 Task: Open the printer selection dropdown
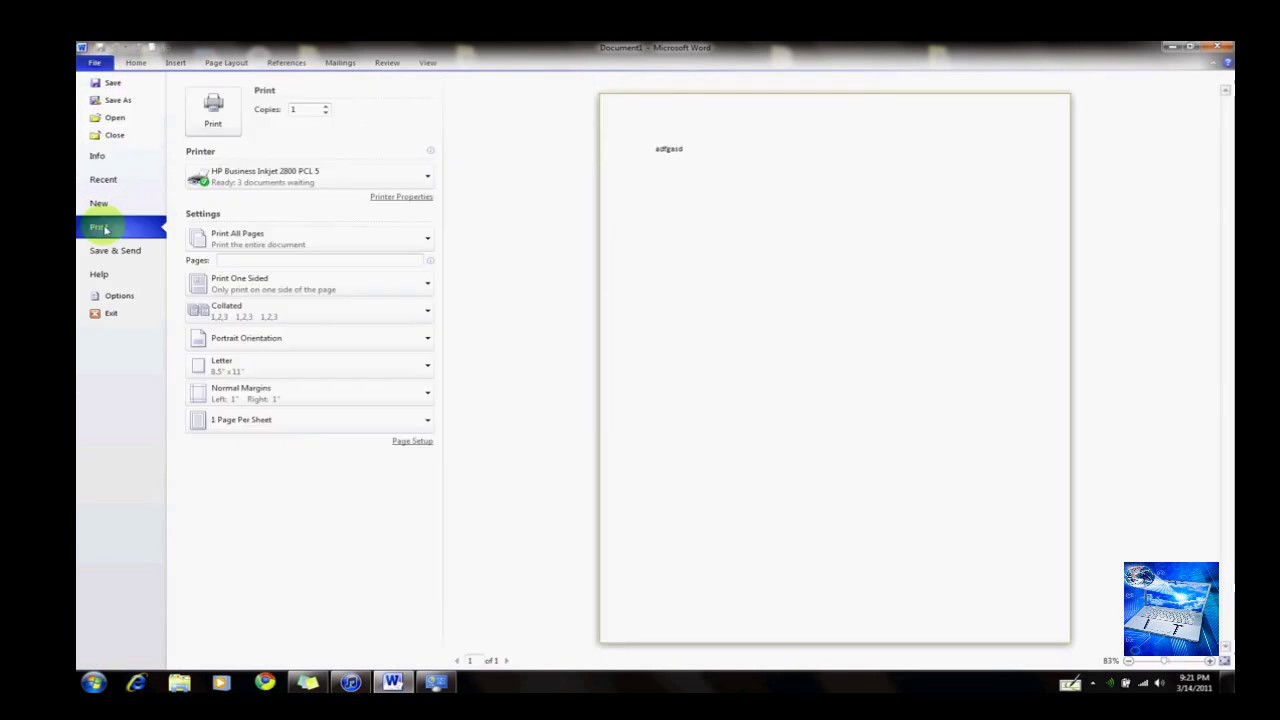point(310,177)
